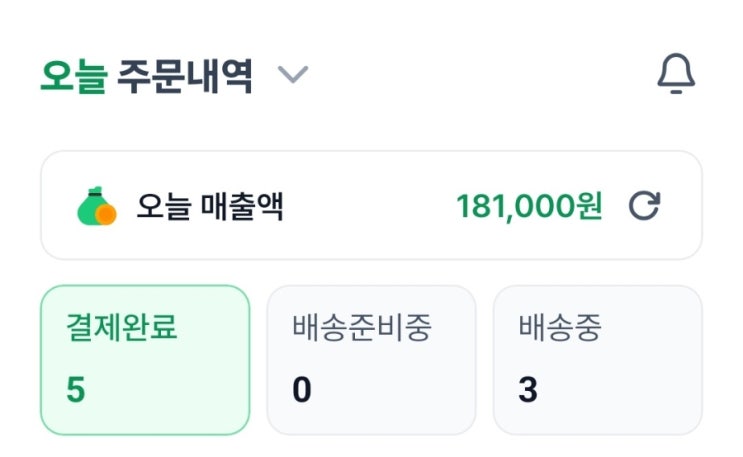Show orders in the 배송중 tab
This screenshot has width=743, height=457.
597,360
